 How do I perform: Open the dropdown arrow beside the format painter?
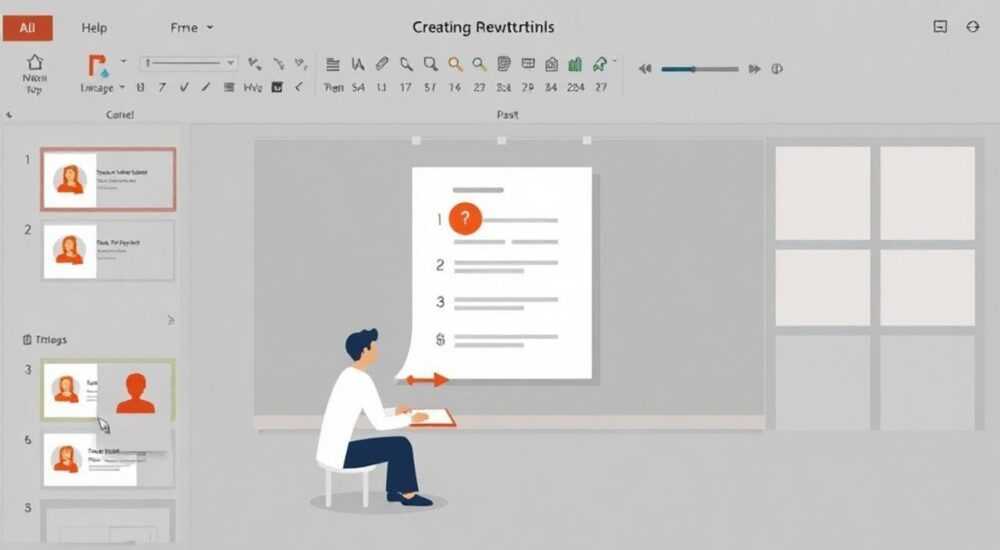[x=124, y=62]
